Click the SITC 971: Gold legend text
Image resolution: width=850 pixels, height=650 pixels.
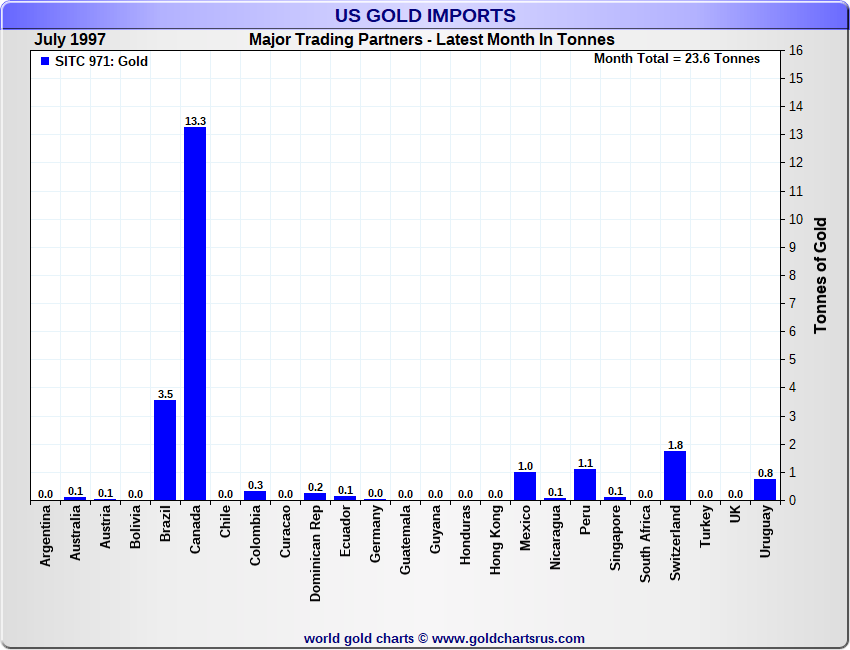point(101,62)
